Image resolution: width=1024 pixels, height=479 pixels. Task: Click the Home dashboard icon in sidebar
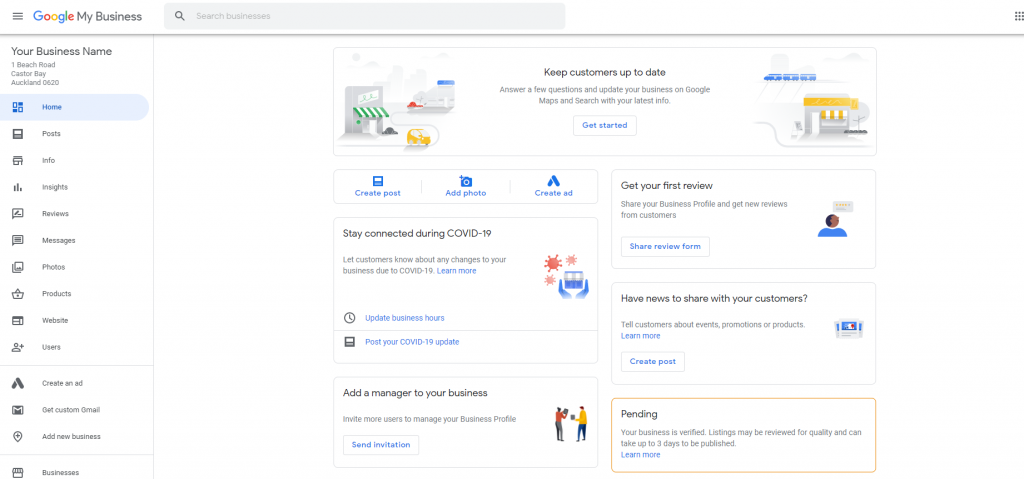tap(18, 107)
